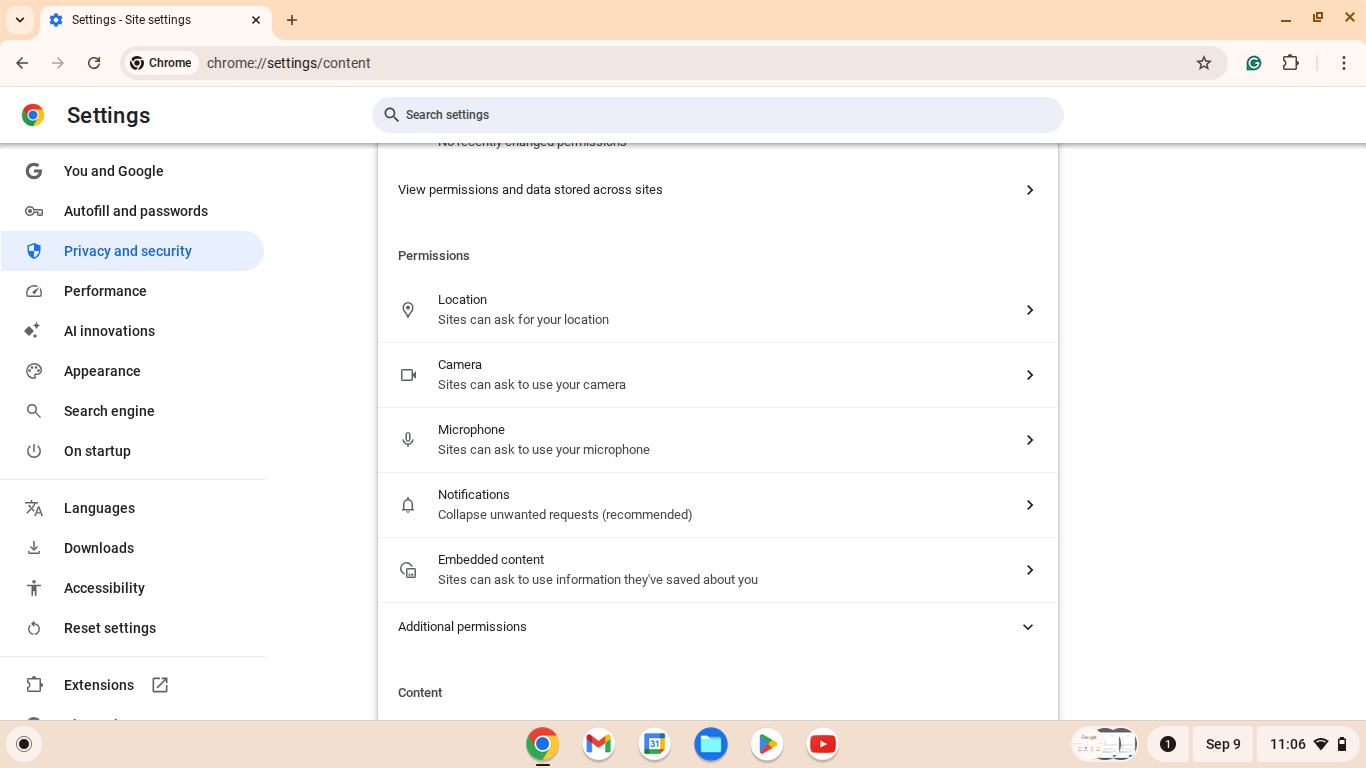Screen dimensions: 1366x768
Task: Open Reset settings from the sidebar
Action: coord(110,628)
